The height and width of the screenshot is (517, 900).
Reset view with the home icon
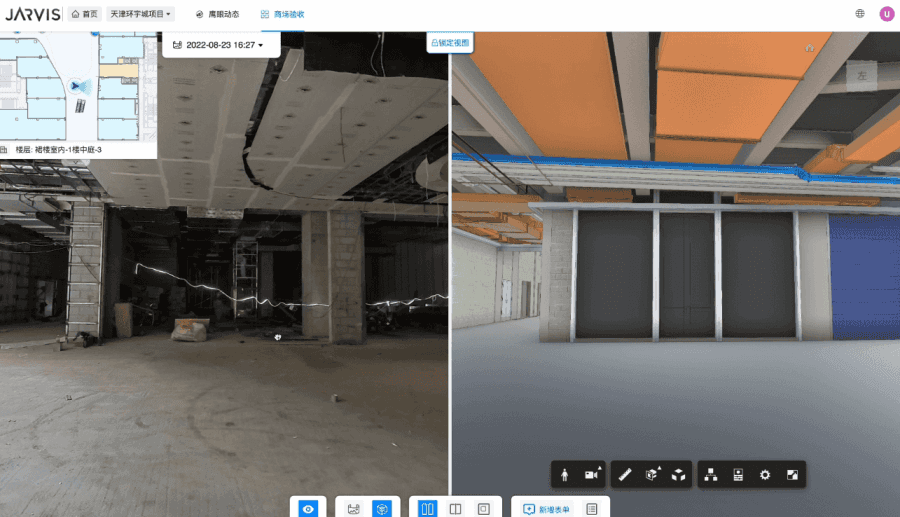809,48
